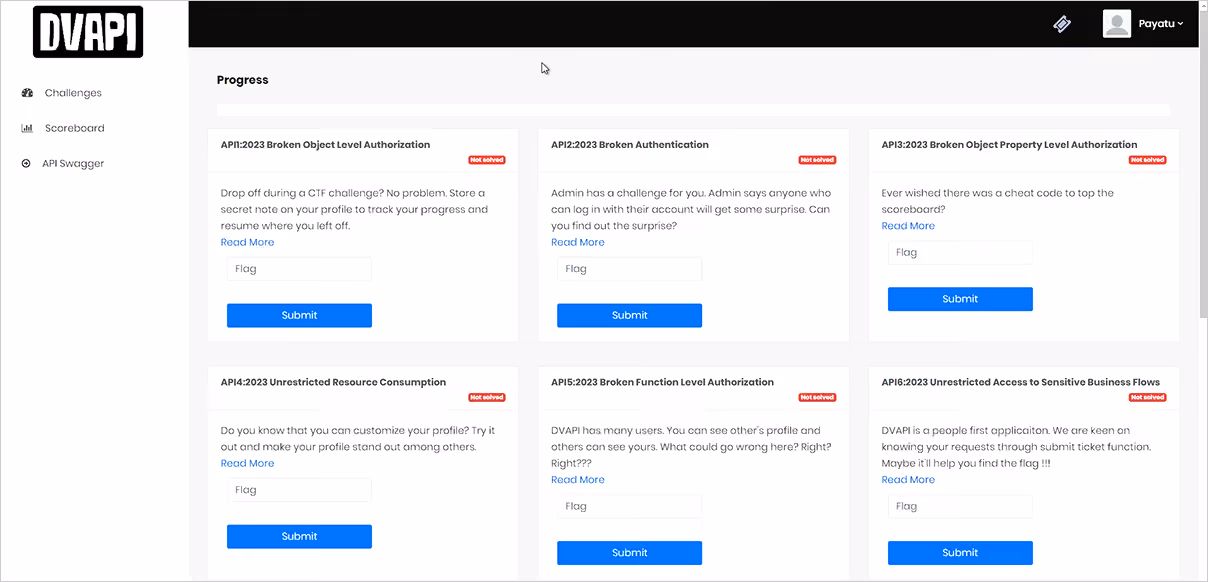Submit flag for Broken Function Level Authorization
The image size is (1208, 582).
point(629,552)
